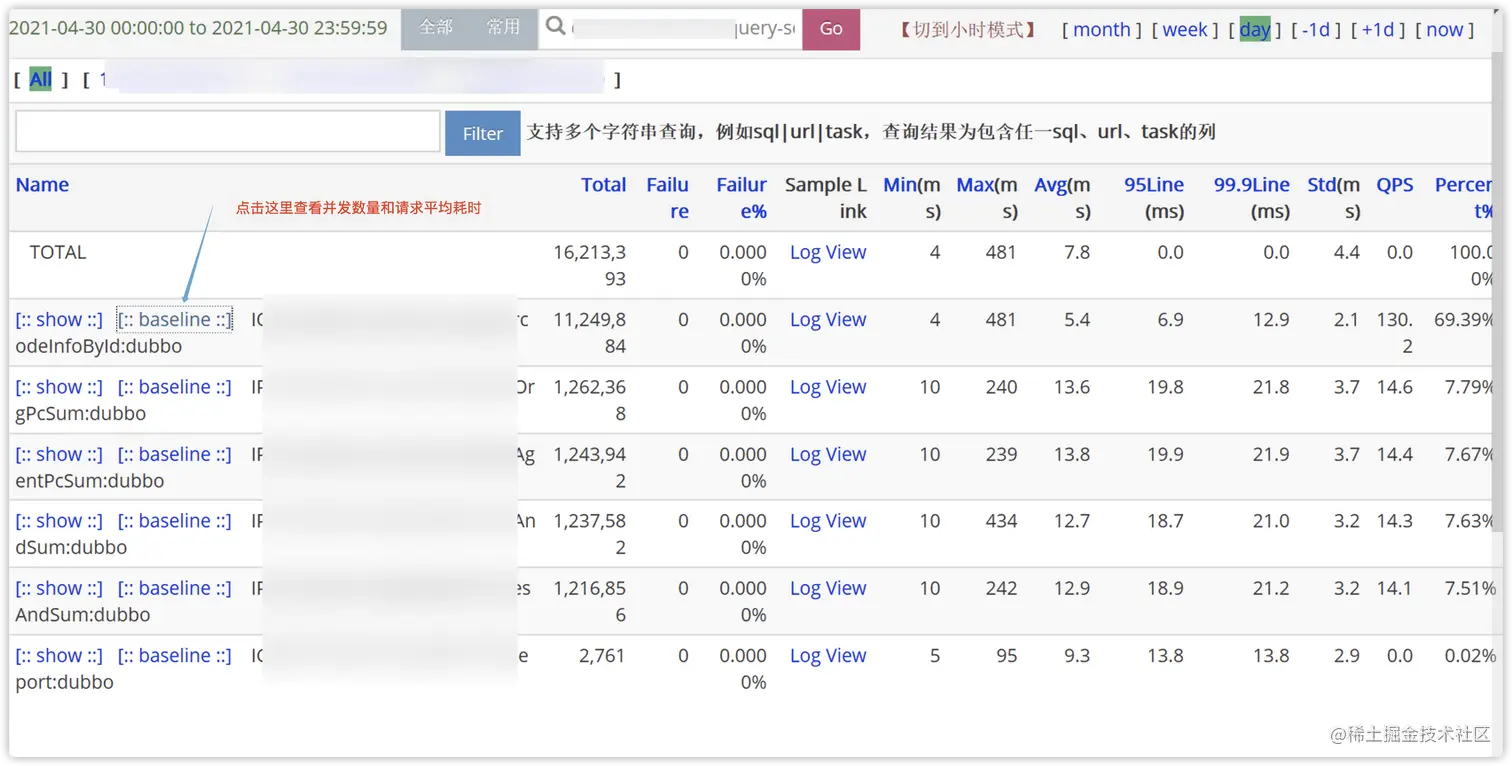The width and height of the screenshot is (1512, 766).
Task: Click total count 1,262,368
Action: click(x=590, y=400)
